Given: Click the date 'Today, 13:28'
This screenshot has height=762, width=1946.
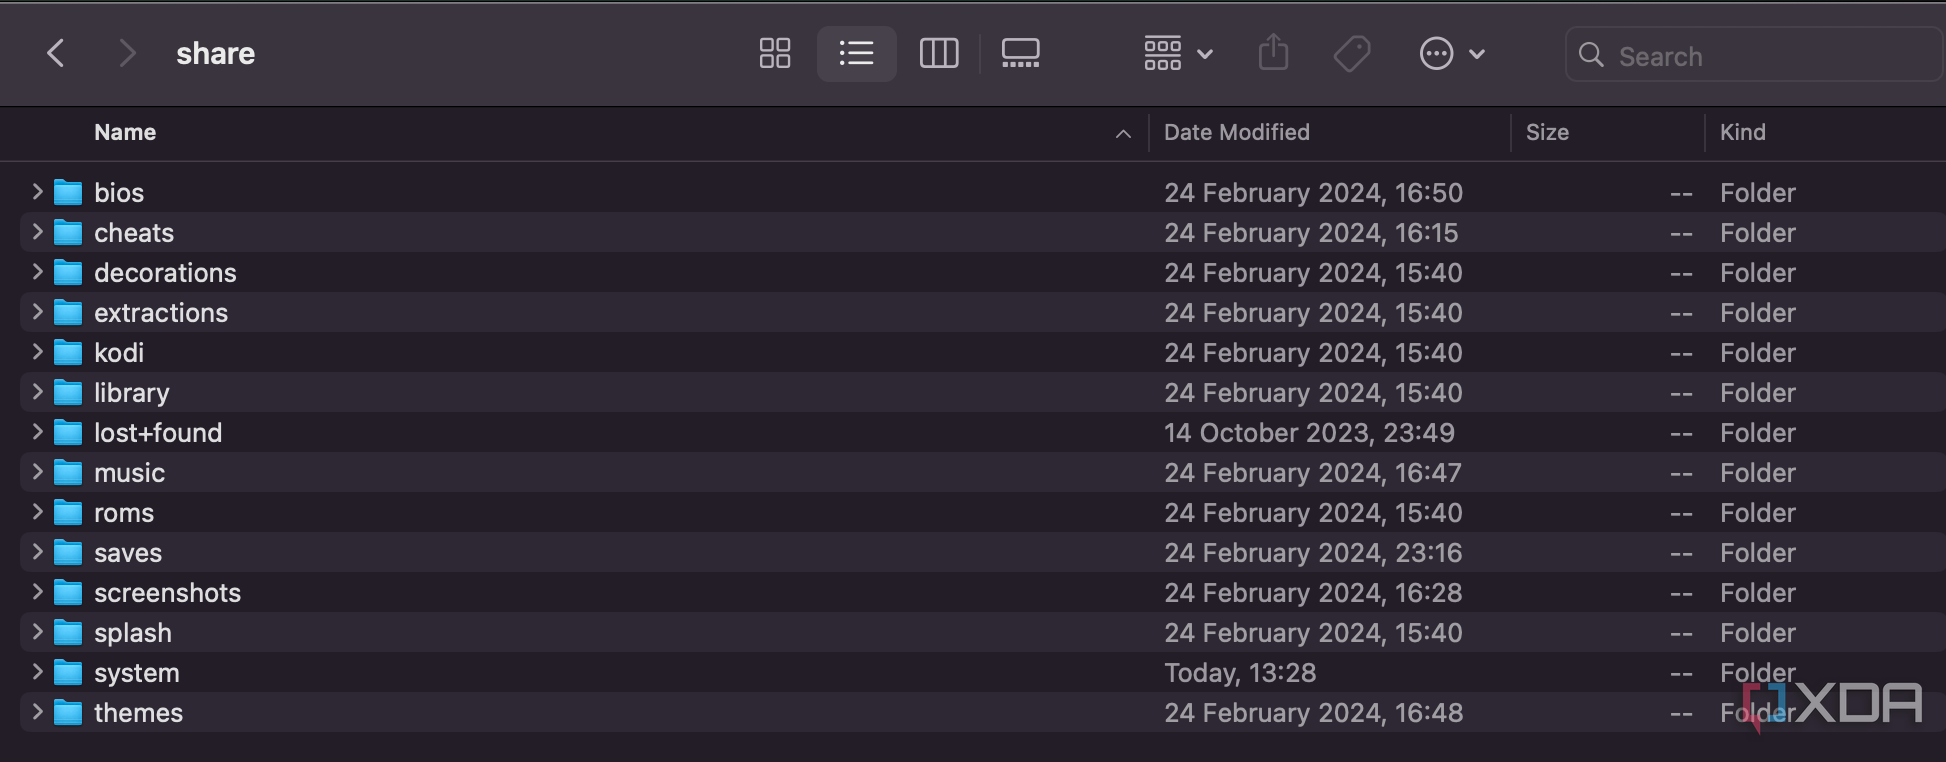Looking at the screenshot, I should [x=1240, y=673].
